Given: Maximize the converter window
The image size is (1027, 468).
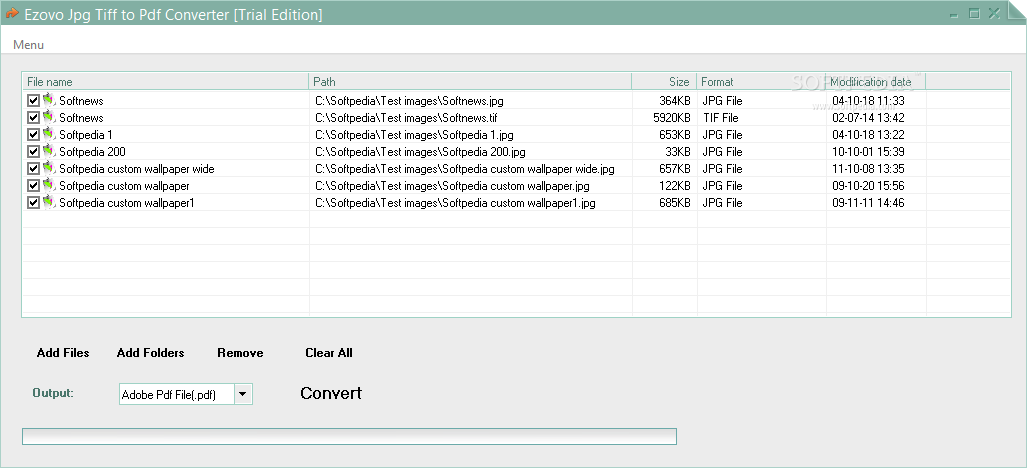Looking at the screenshot, I should click(975, 13).
